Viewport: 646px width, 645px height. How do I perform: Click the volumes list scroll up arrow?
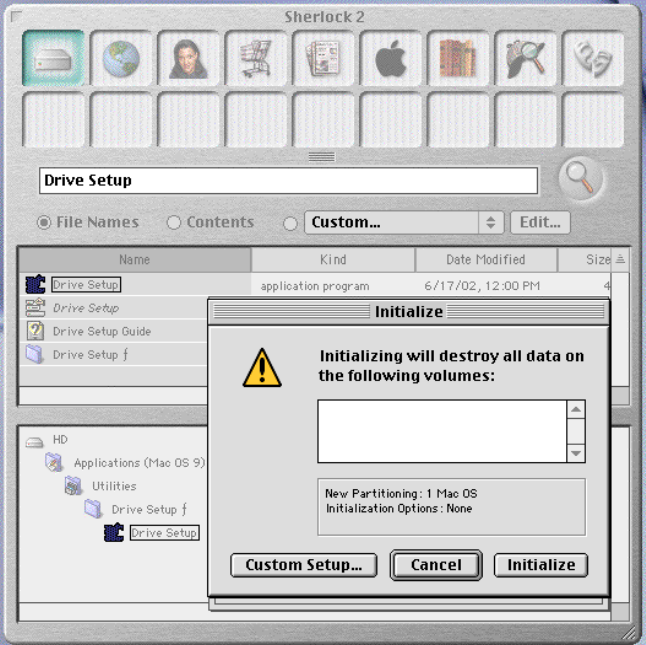576,409
